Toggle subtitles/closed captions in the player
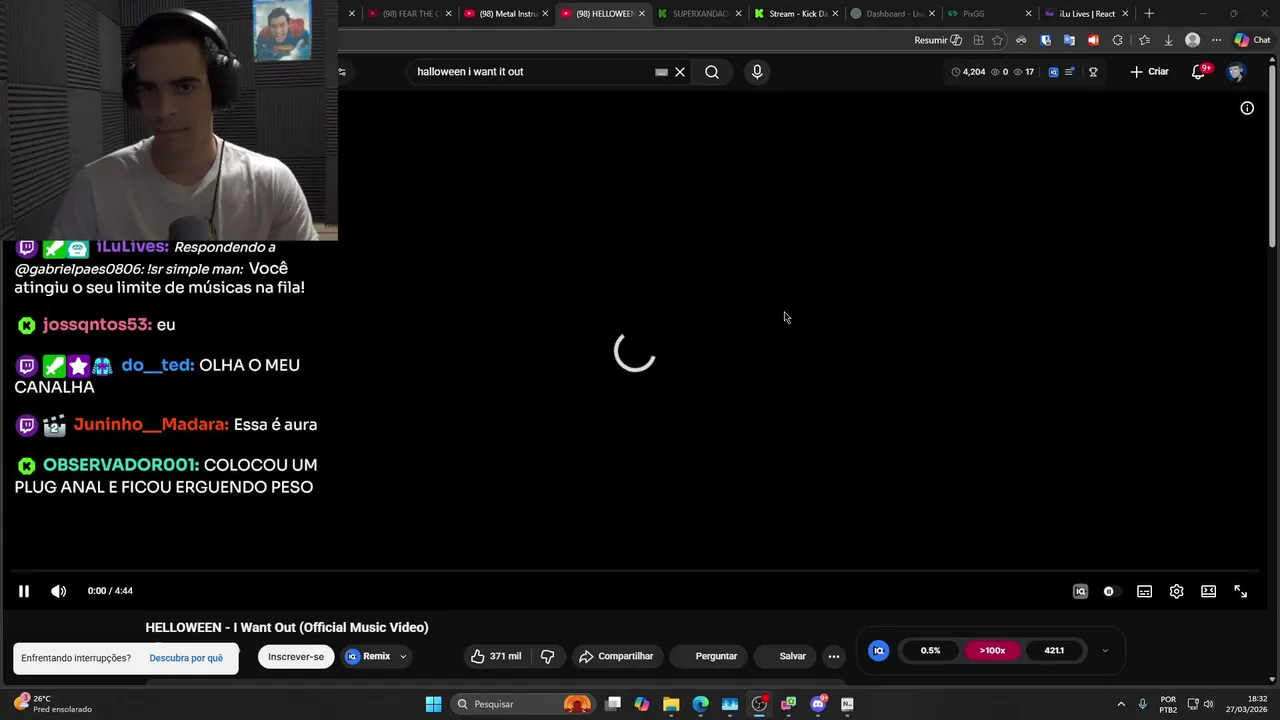The image size is (1280, 720). click(1144, 591)
